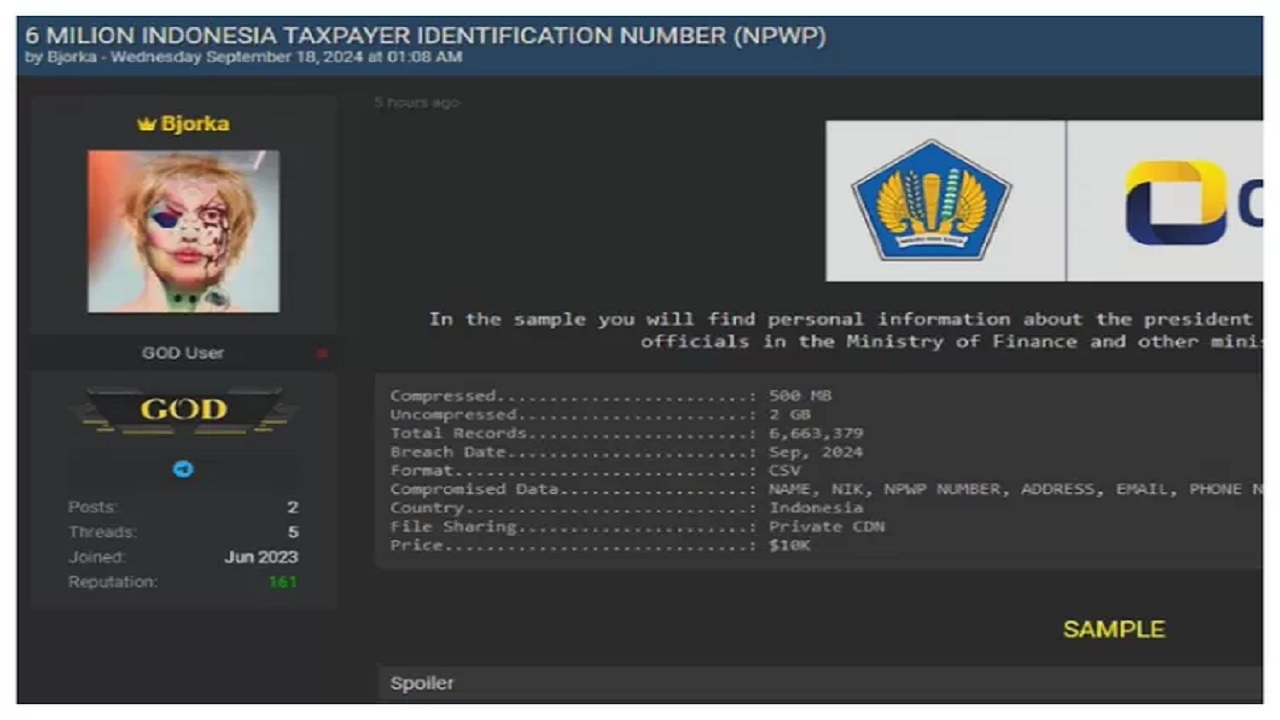Click the '5 hours ago' post timestamp
This screenshot has width=1280, height=720.
pos(417,103)
